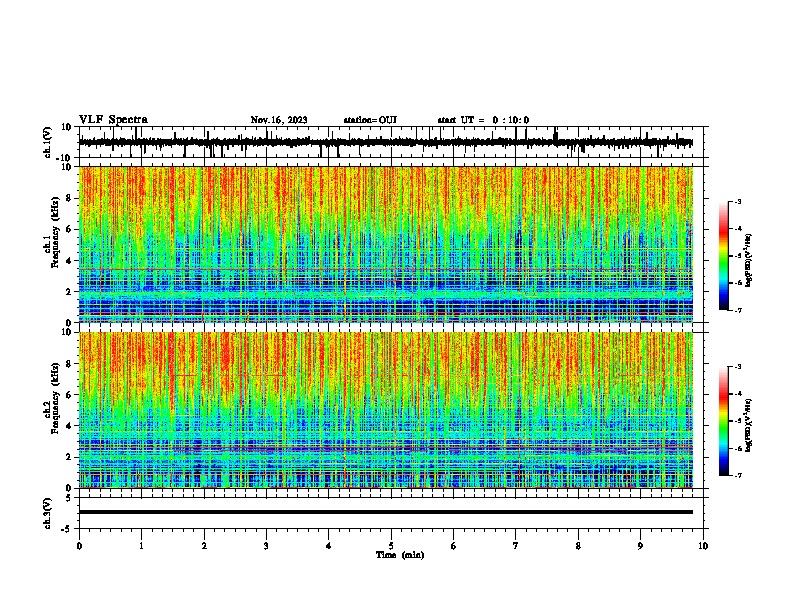This screenshot has height=612, width=792.
Task: Click inside the ch.2 frequency spectrogram panel
Action: (386, 410)
